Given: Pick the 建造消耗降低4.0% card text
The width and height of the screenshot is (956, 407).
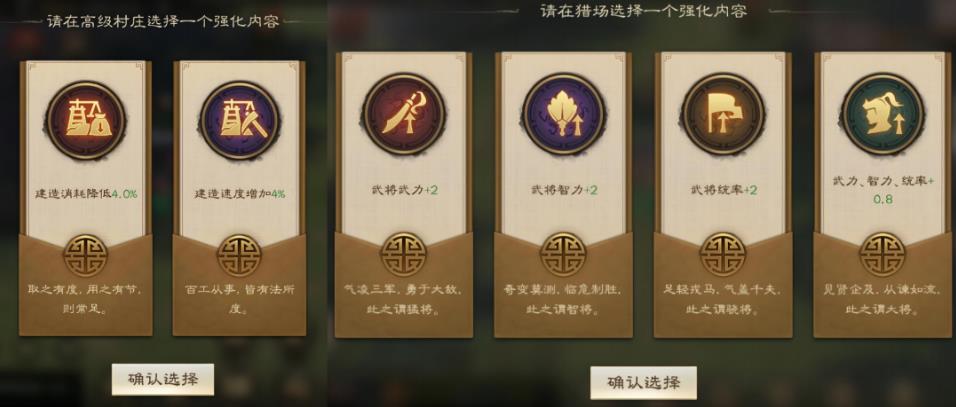Looking at the screenshot, I should tap(86, 194).
